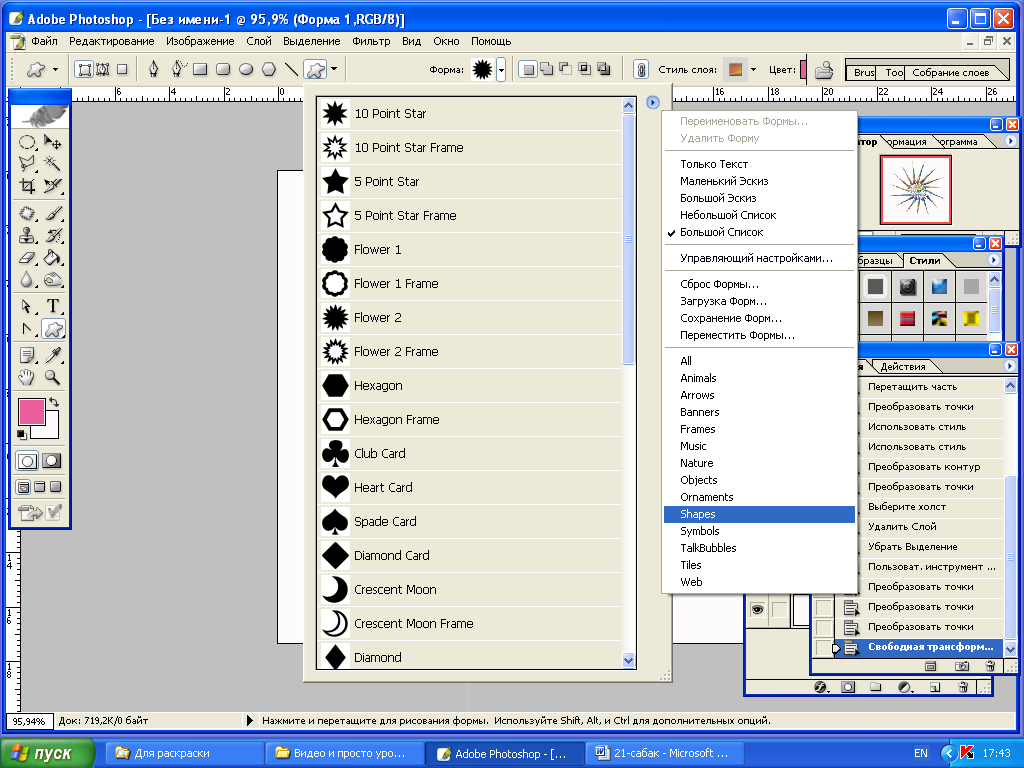Toggle the layer style link chain icon
The image size is (1024, 768).
[641, 69]
